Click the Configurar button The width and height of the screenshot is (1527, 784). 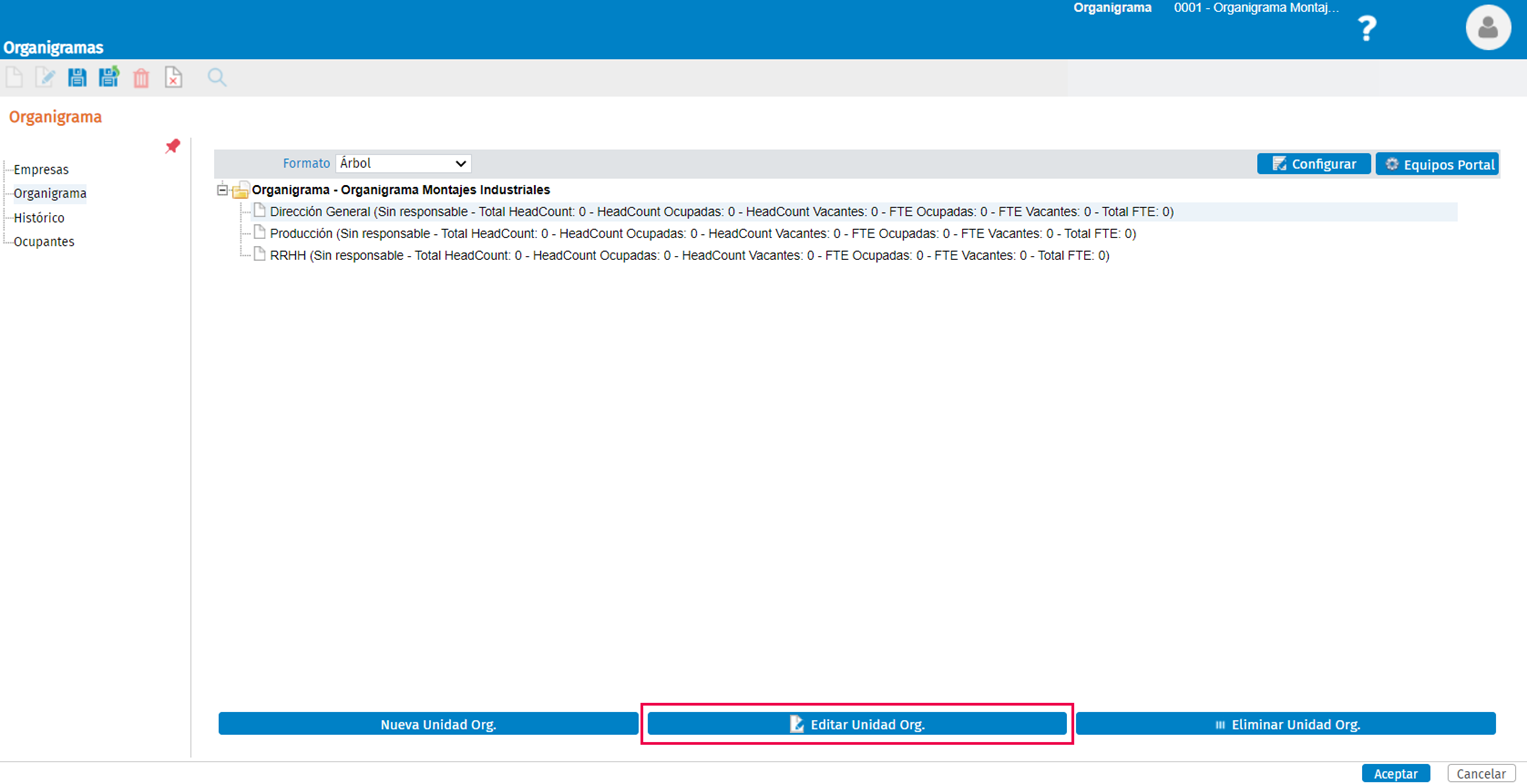click(1314, 164)
